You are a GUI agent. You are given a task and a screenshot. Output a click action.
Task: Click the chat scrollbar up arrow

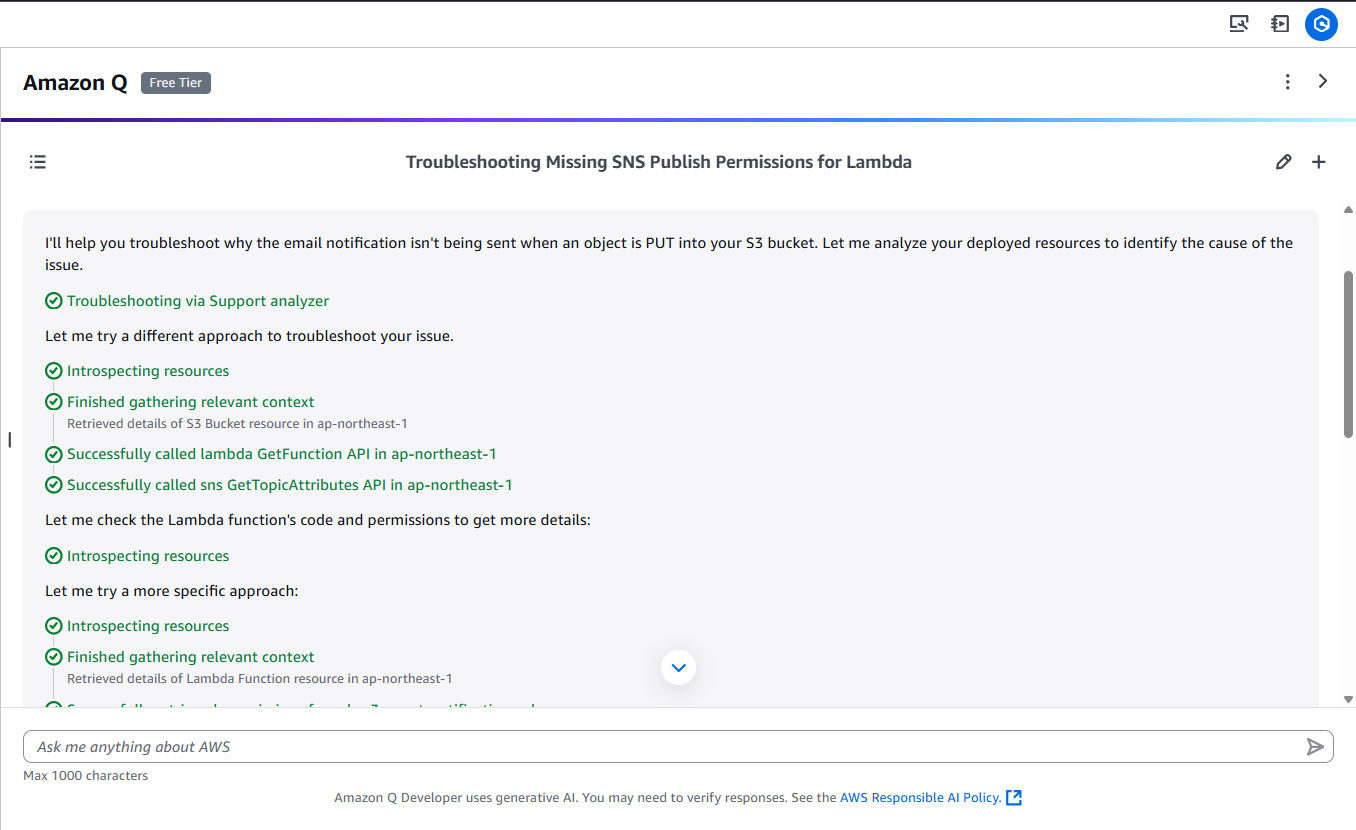1348,211
